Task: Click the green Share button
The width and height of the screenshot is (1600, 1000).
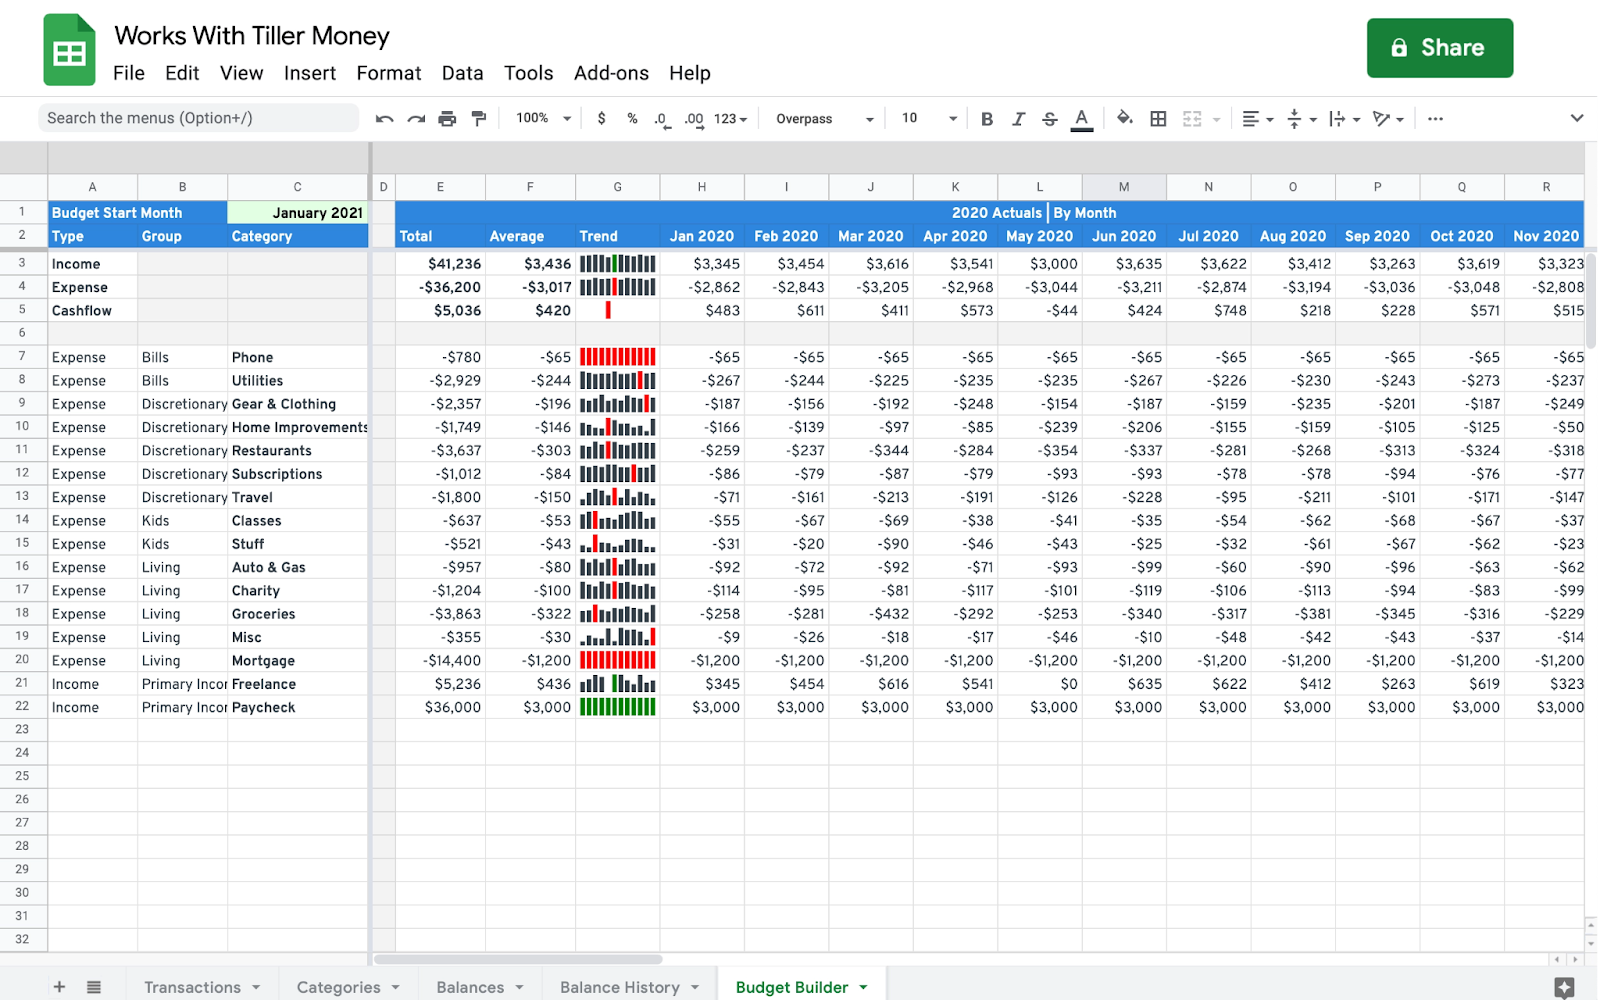Action: (1439, 48)
